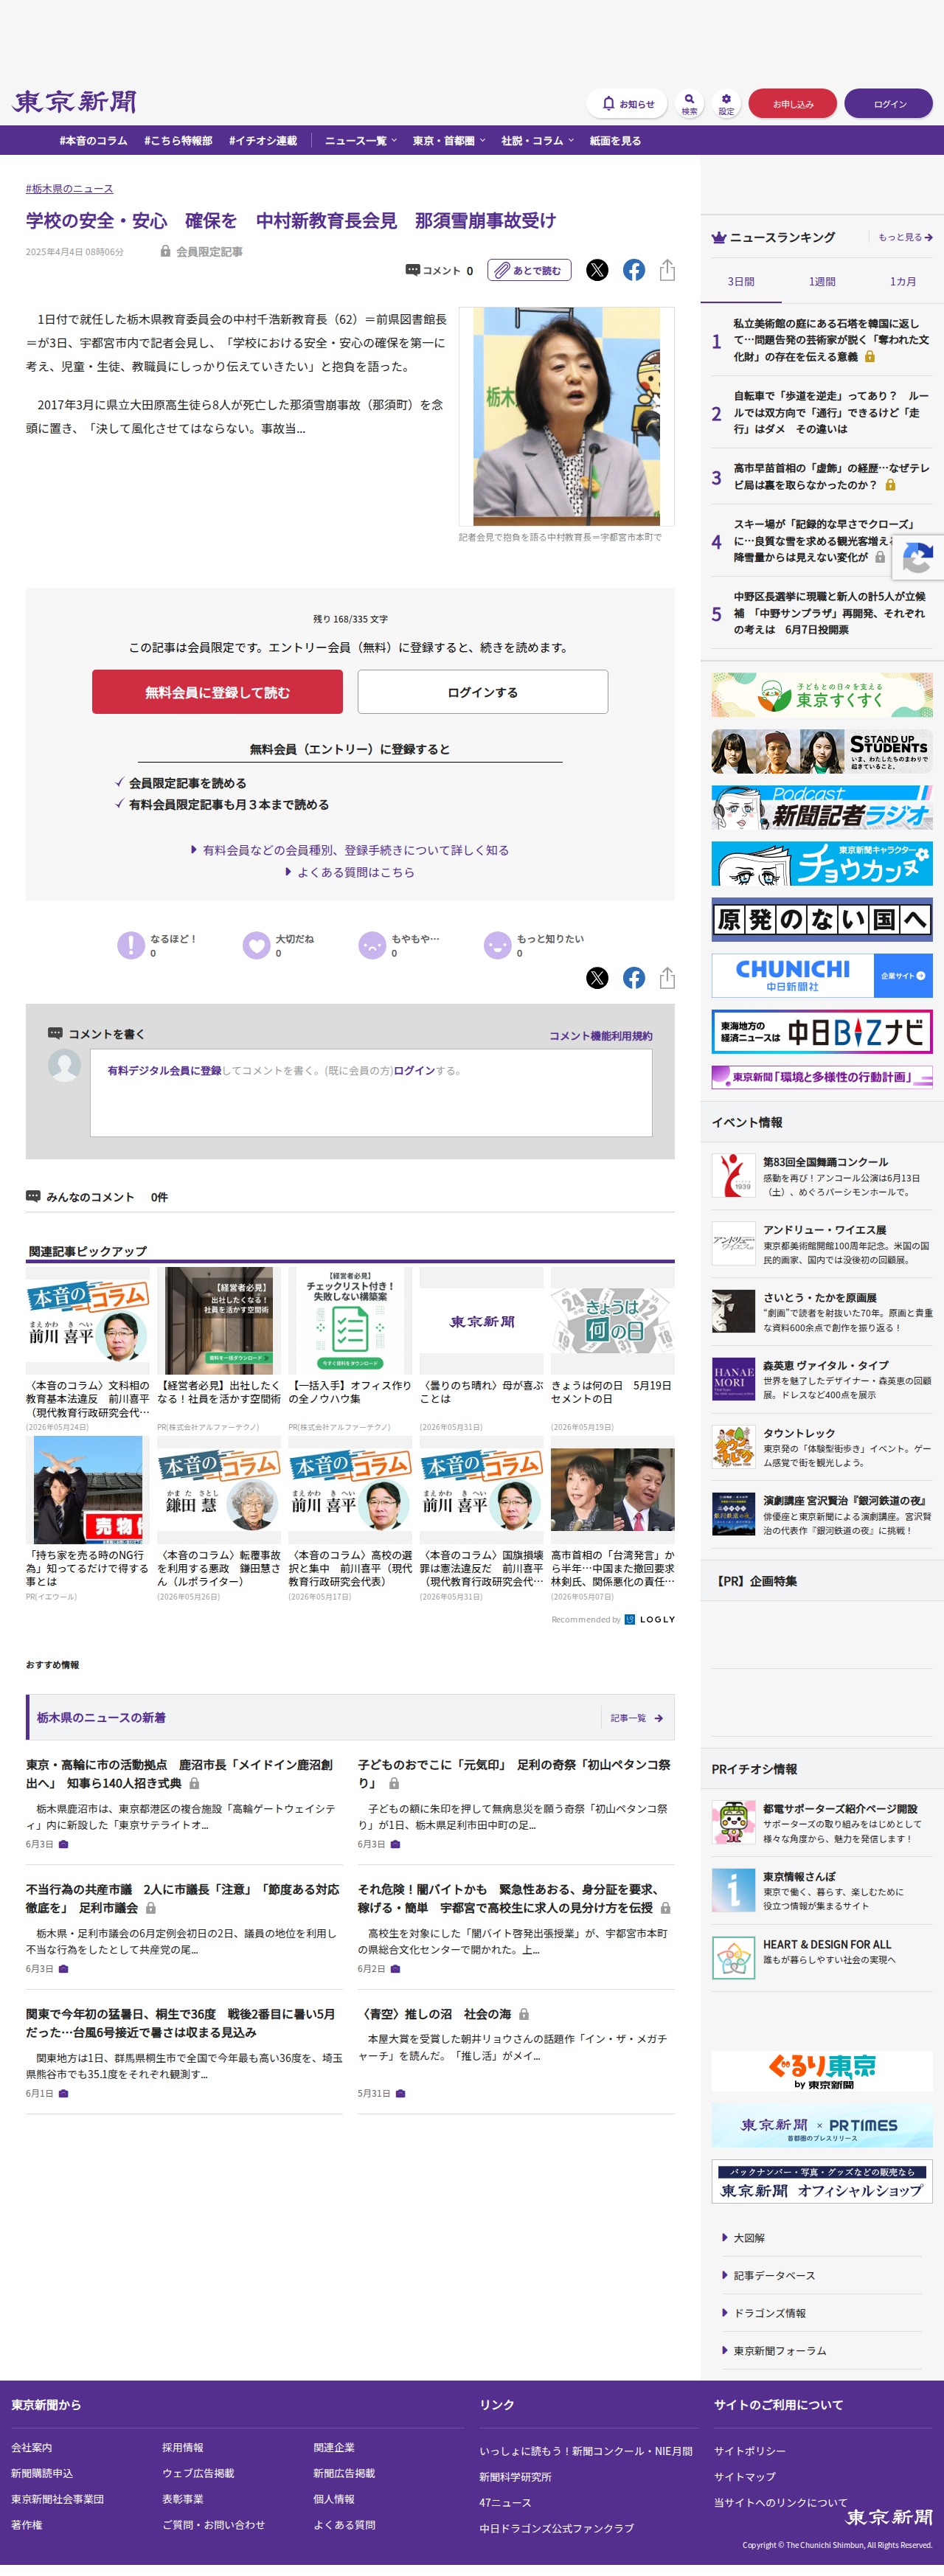Open #本音のコラム nav item
Viewport: 944px width, 2576px height.
tap(93, 141)
